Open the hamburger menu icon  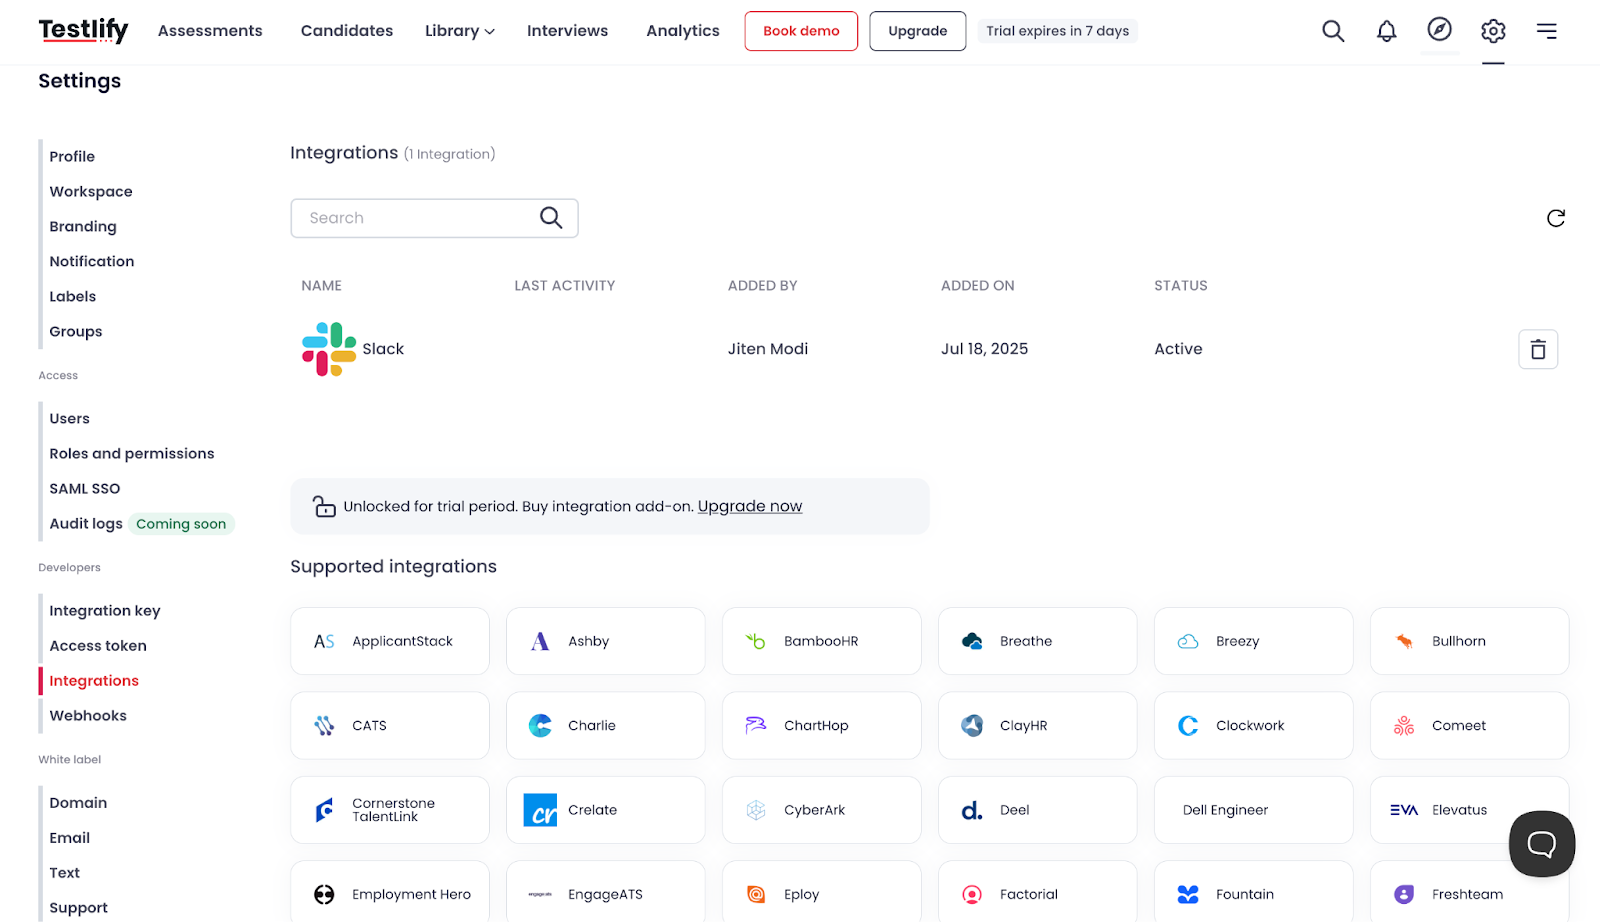1547,31
